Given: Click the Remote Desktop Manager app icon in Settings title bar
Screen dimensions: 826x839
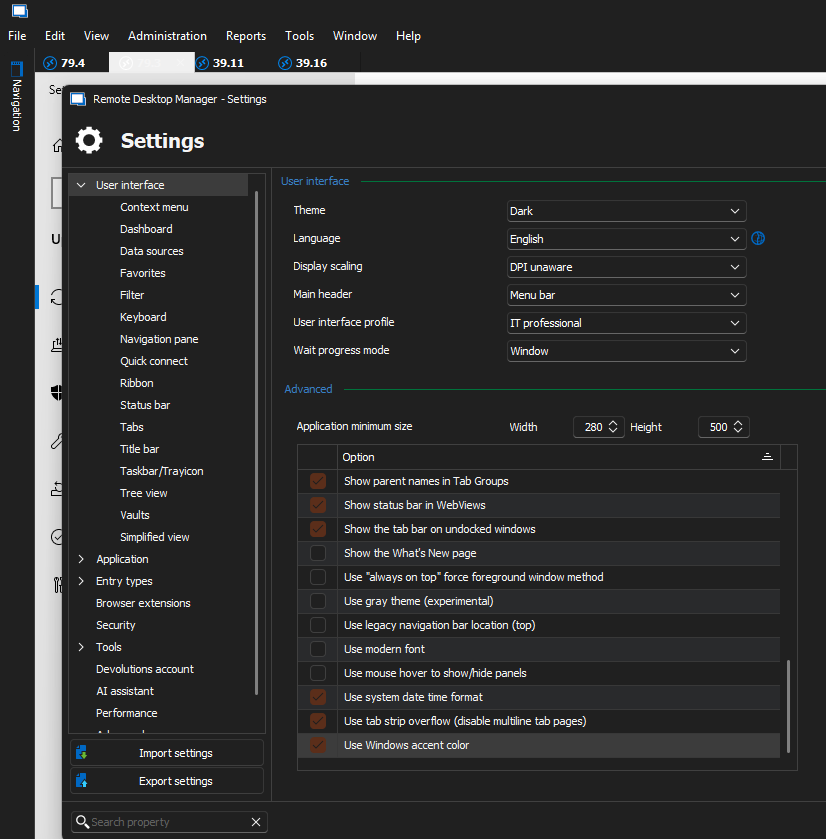Looking at the screenshot, I should [78, 100].
